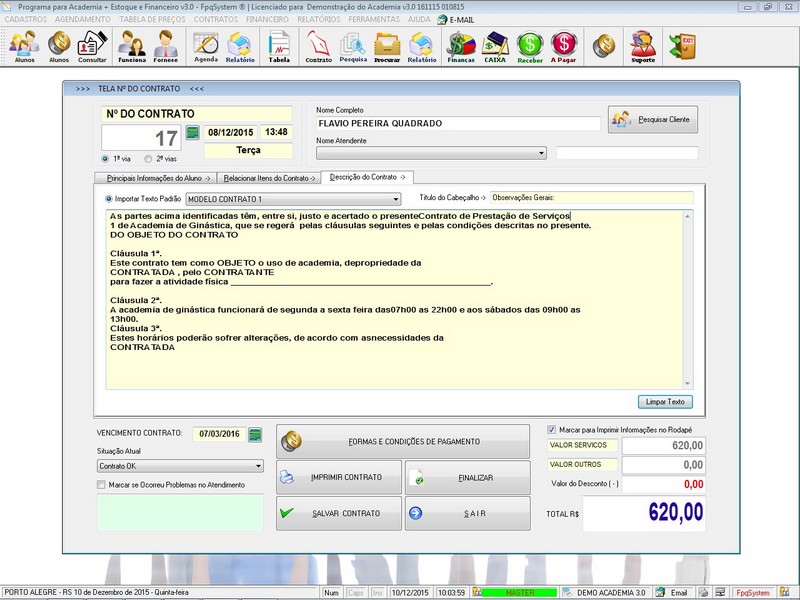Click the Finalizar button
This screenshot has width=800, height=600.
(x=468, y=478)
